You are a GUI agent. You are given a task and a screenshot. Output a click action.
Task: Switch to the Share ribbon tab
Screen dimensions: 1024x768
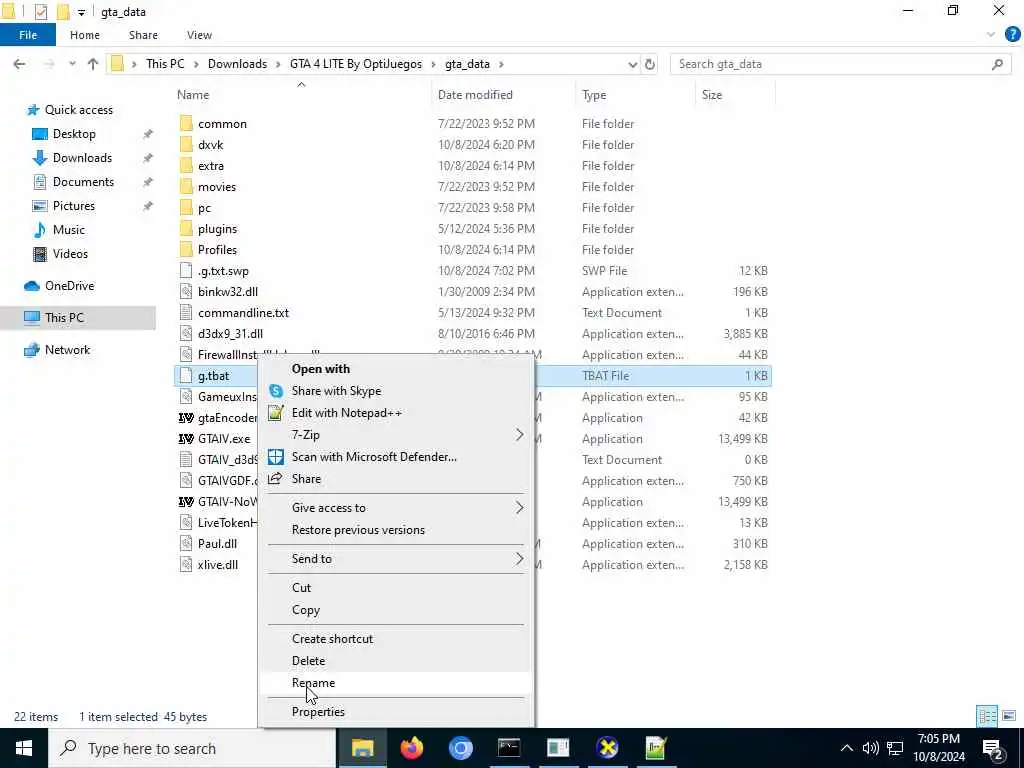(x=143, y=35)
